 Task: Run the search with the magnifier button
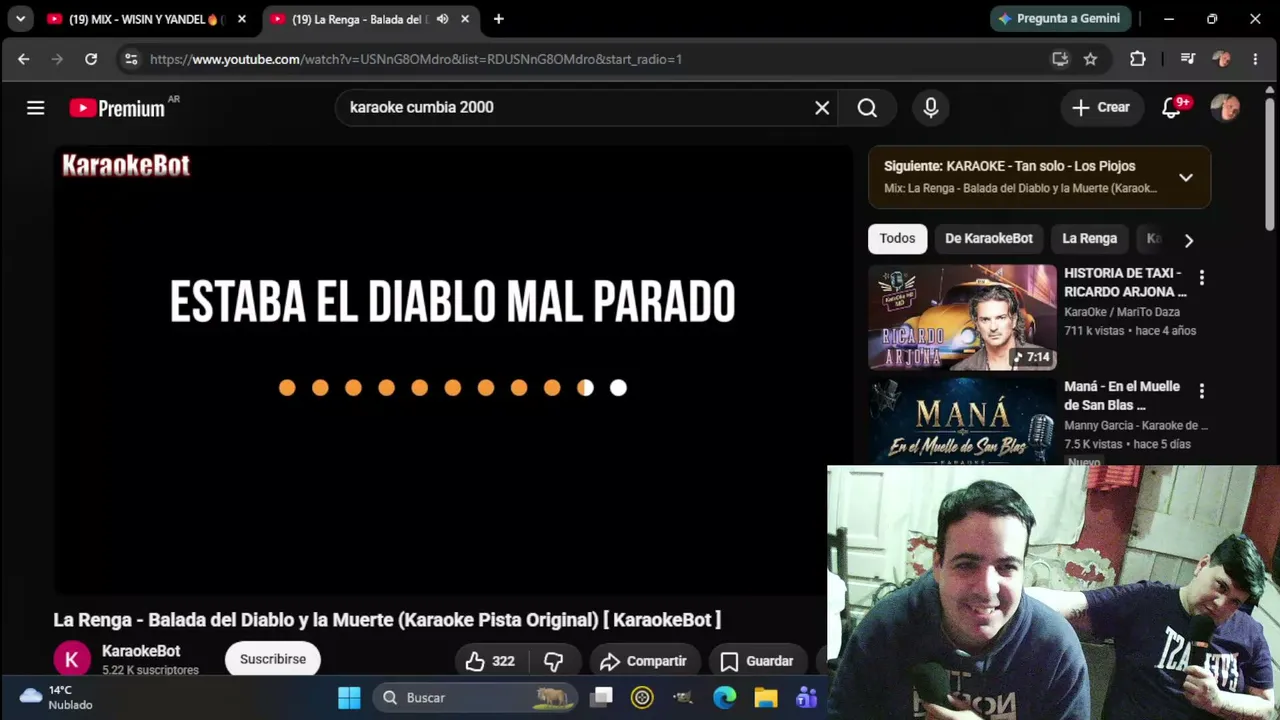pos(867,108)
